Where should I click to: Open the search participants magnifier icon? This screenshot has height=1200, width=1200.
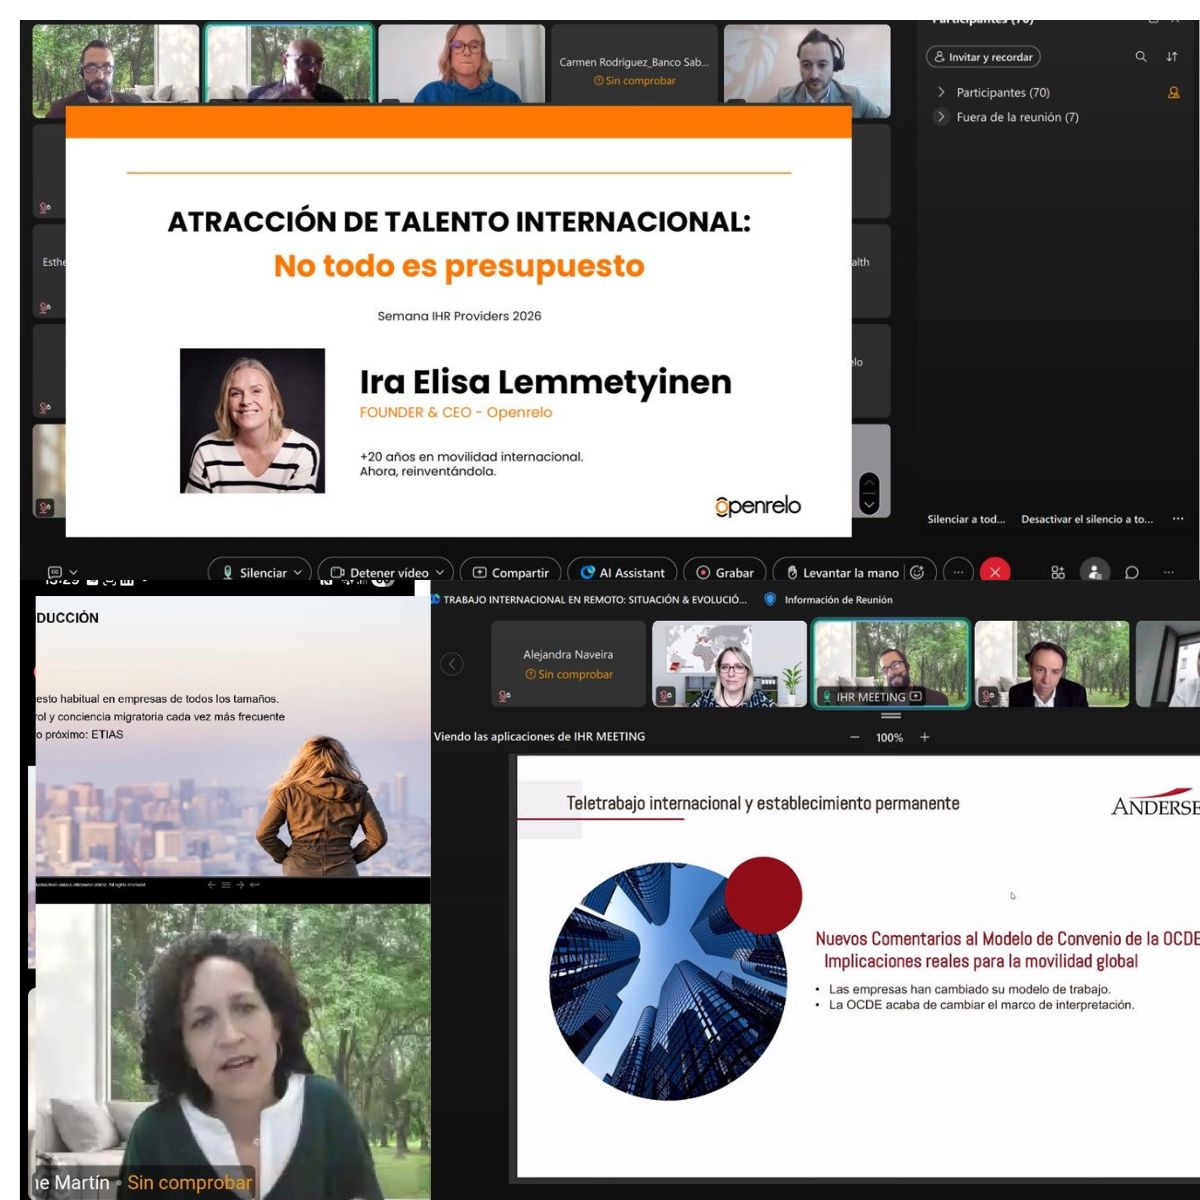click(1141, 57)
